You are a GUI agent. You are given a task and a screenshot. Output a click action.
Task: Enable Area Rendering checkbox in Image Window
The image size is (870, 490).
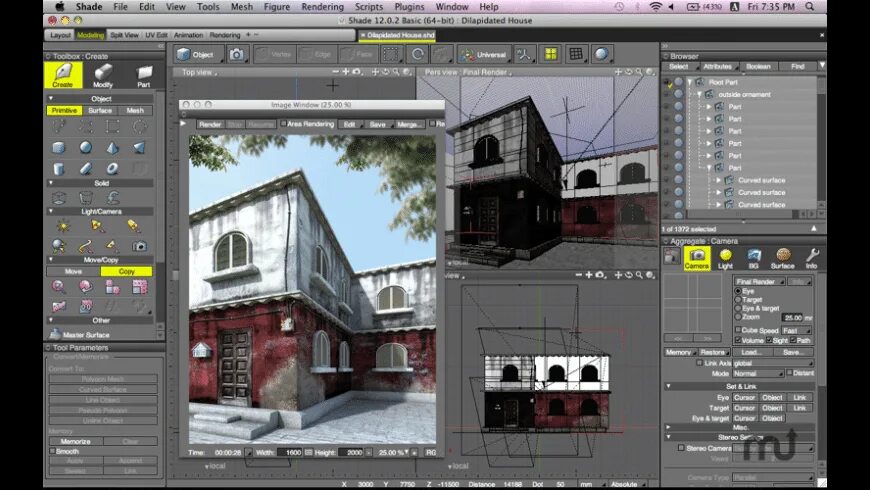tap(284, 124)
